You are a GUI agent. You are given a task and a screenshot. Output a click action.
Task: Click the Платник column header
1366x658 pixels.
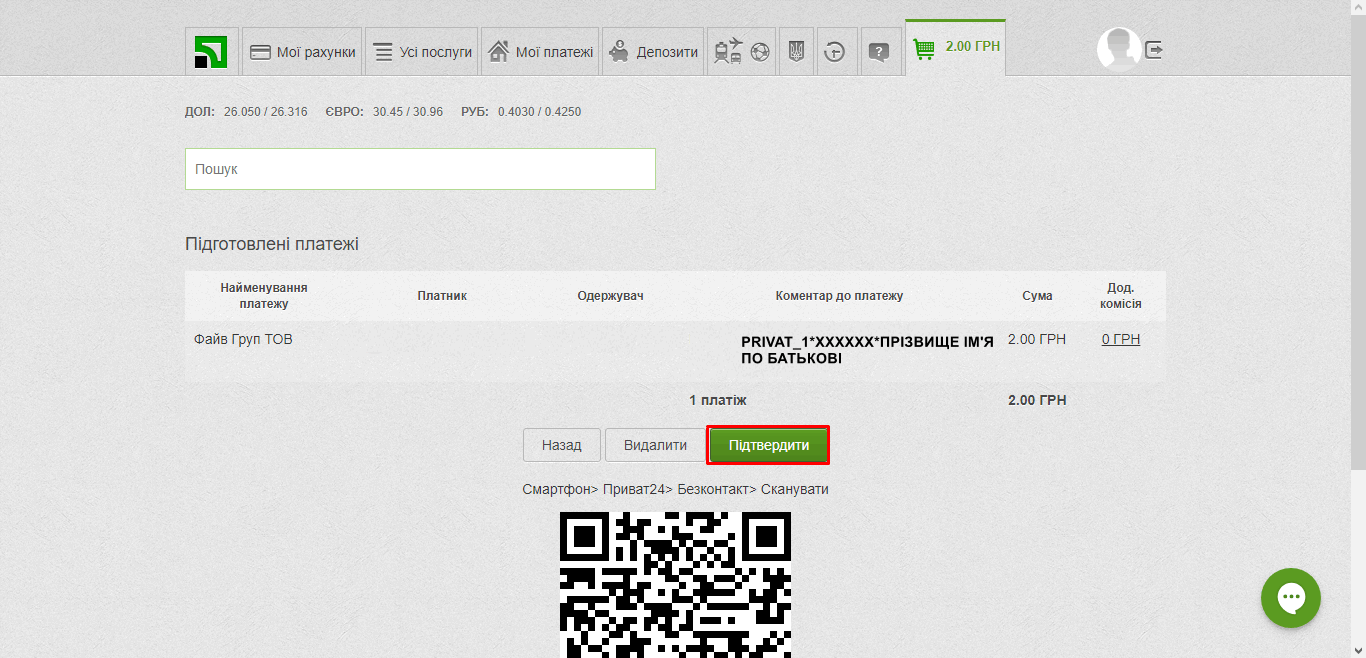point(442,296)
